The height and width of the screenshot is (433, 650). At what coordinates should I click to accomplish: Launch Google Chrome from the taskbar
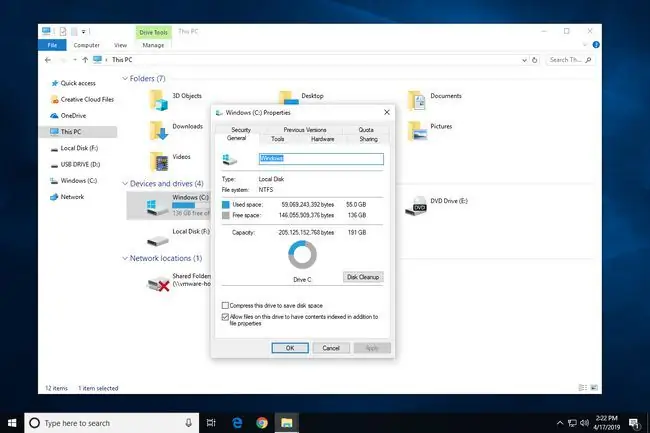[262, 423]
